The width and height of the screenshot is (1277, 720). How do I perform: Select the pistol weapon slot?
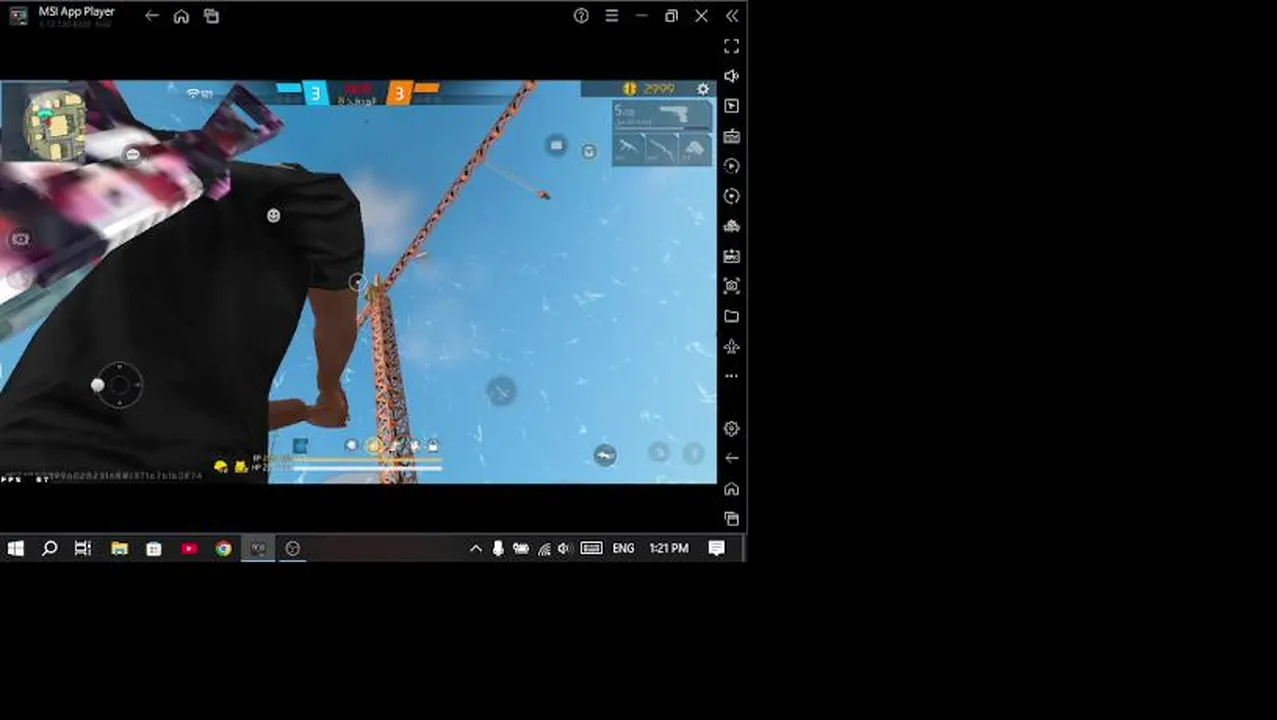[x=662, y=116]
